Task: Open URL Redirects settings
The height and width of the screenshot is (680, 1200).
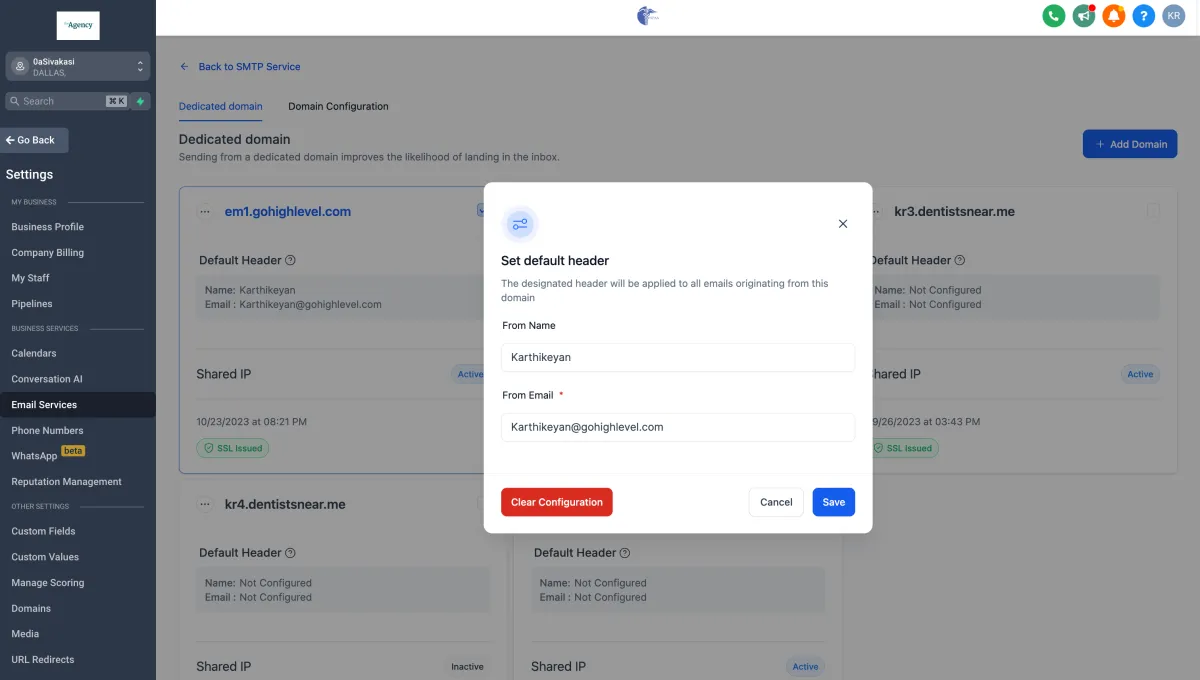Action: [x=43, y=660]
